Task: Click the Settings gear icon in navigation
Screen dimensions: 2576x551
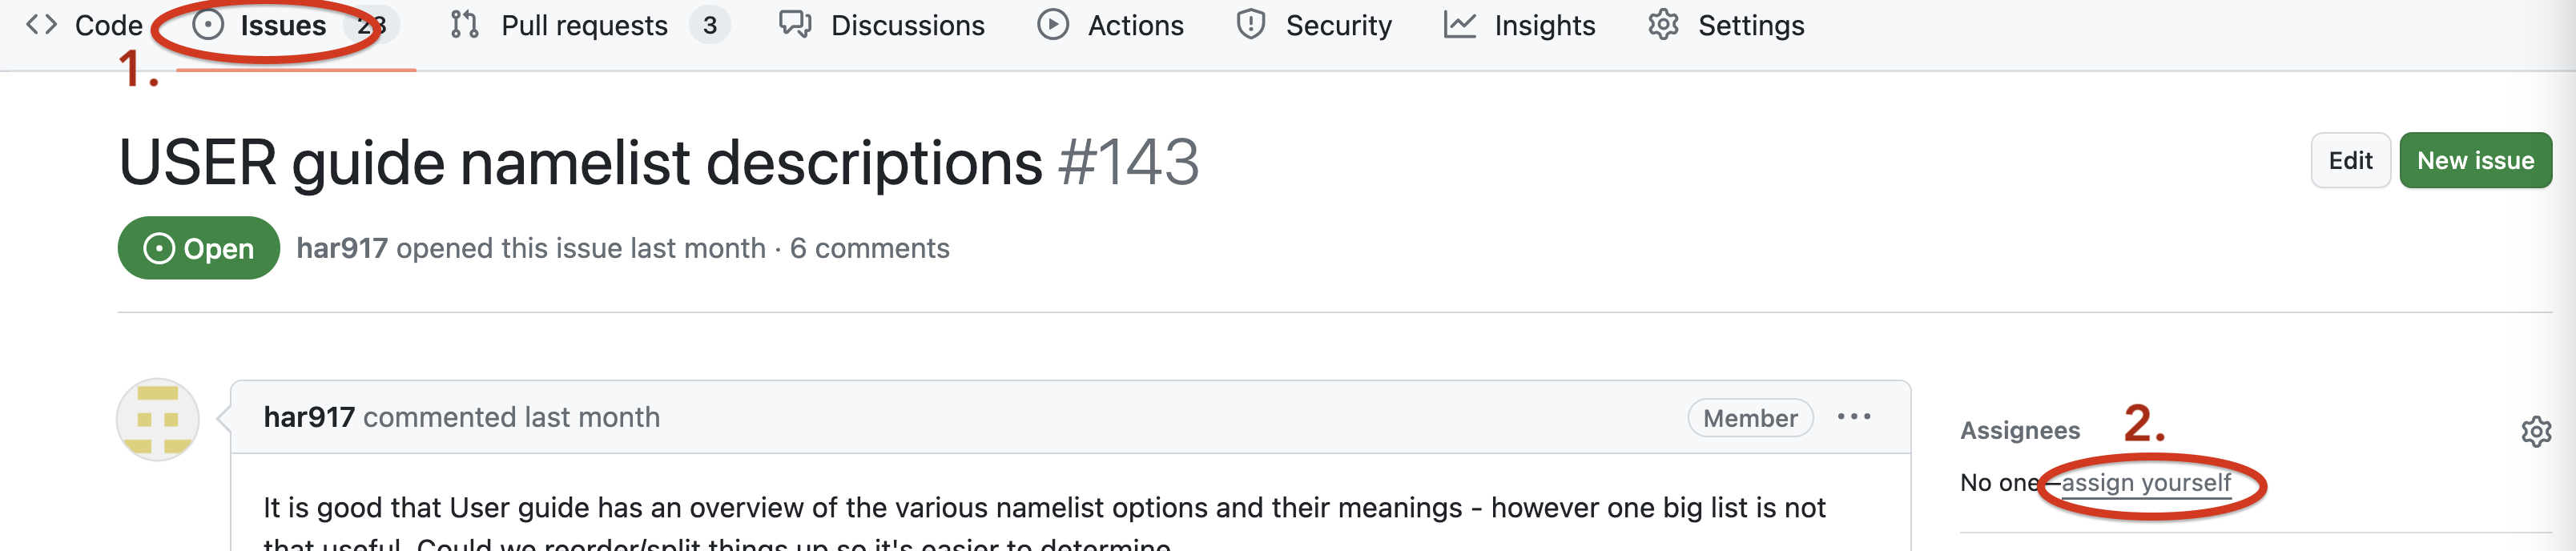Action: pyautogui.click(x=1663, y=24)
